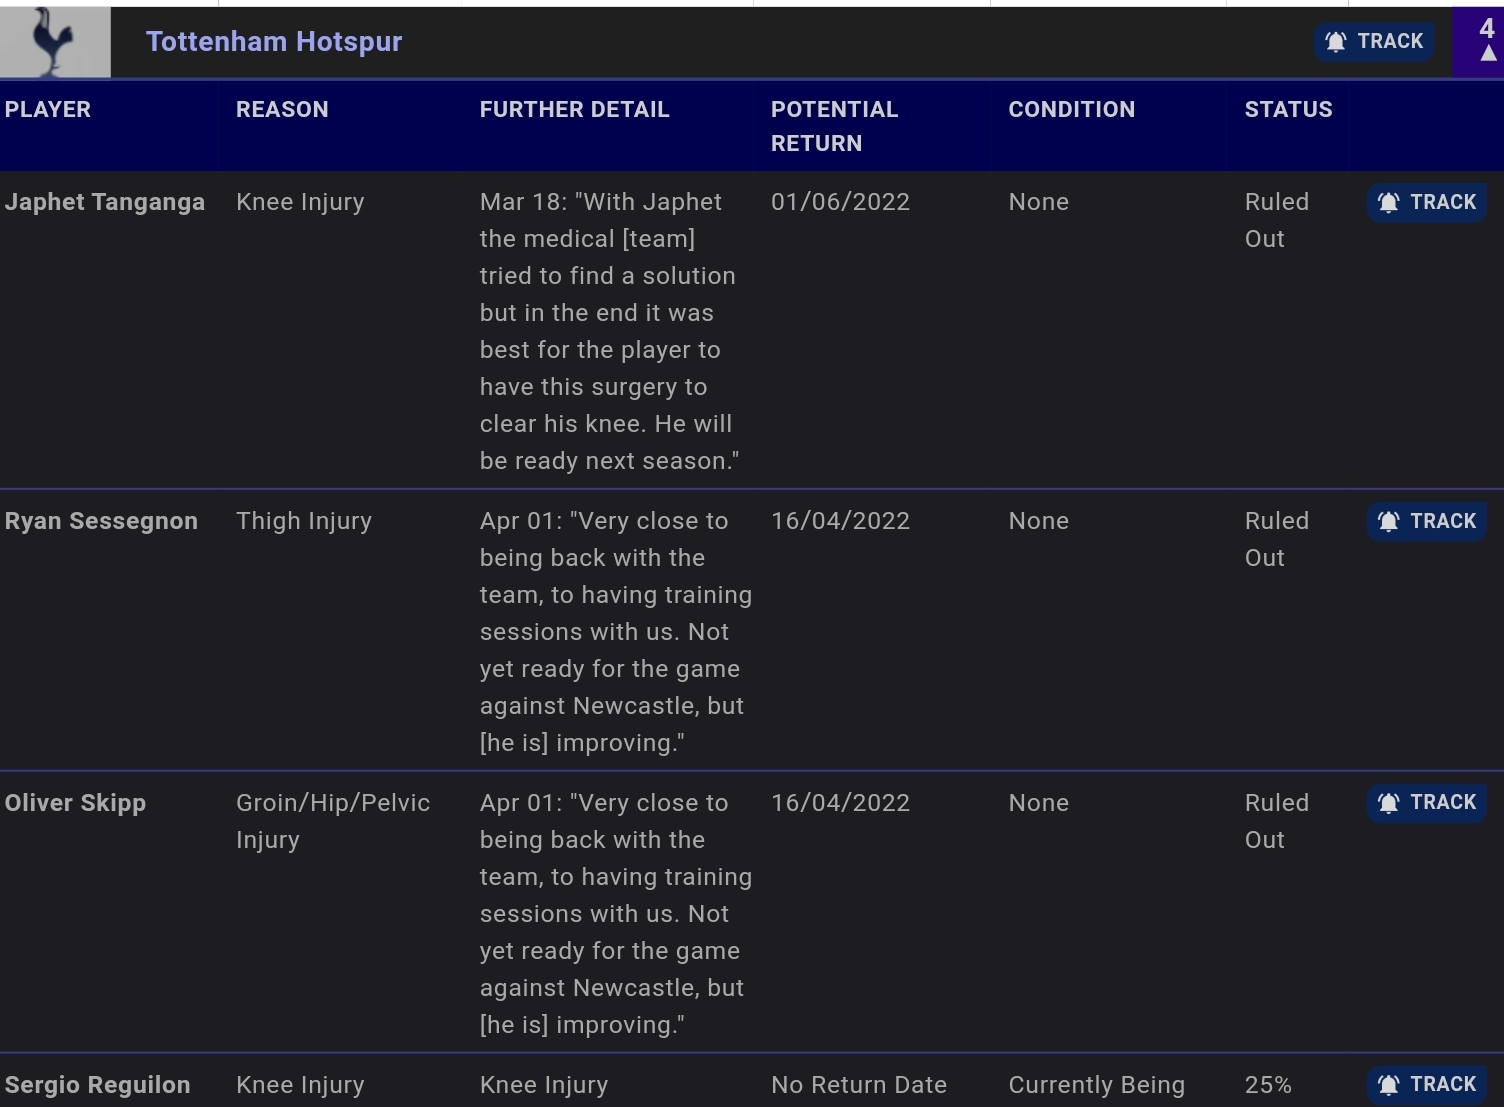The image size is (1504, 1107).
Task: Select Reguilon's Currently Being condition text
Action: click(x=1096, y=1085)
